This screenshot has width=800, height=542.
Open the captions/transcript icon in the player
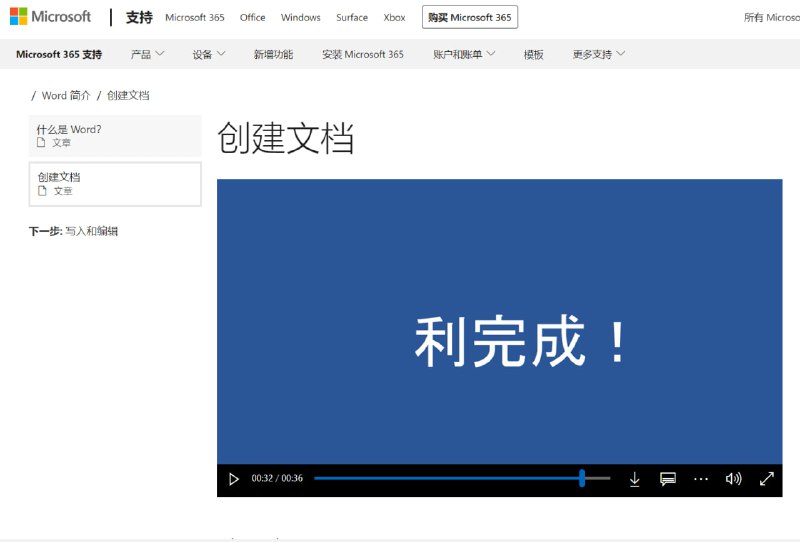[x=668, y=479]
